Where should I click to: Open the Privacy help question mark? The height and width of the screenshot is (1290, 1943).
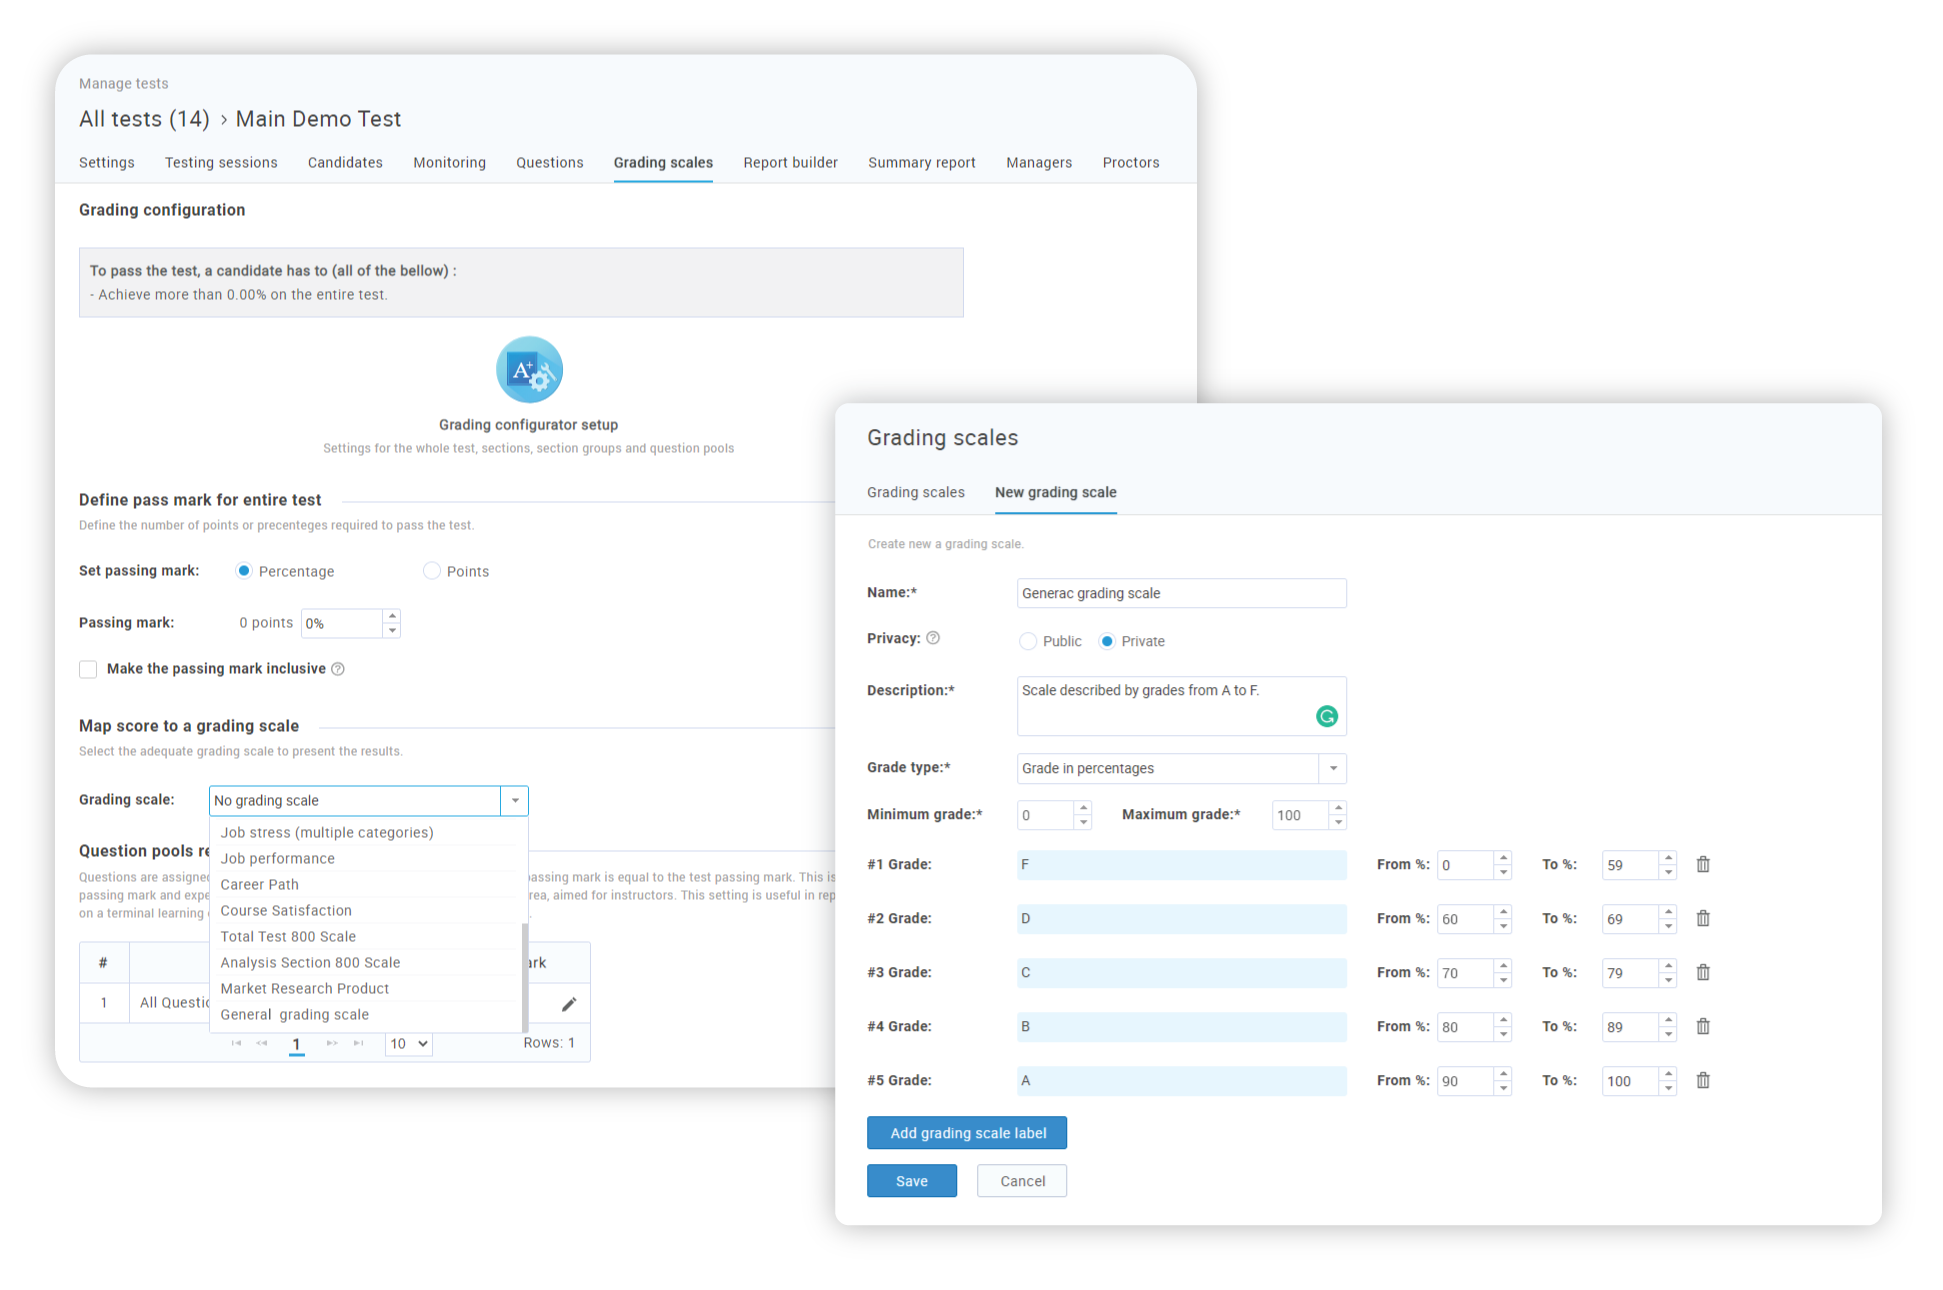(933, 638)
